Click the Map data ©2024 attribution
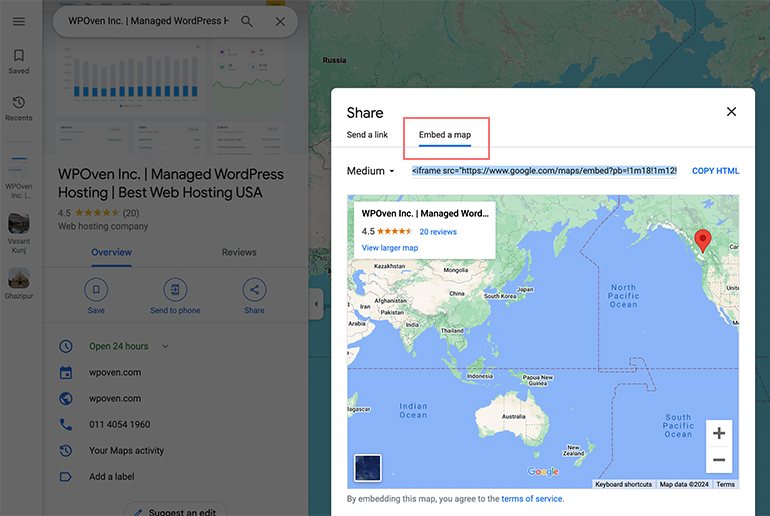 point(684,484)
